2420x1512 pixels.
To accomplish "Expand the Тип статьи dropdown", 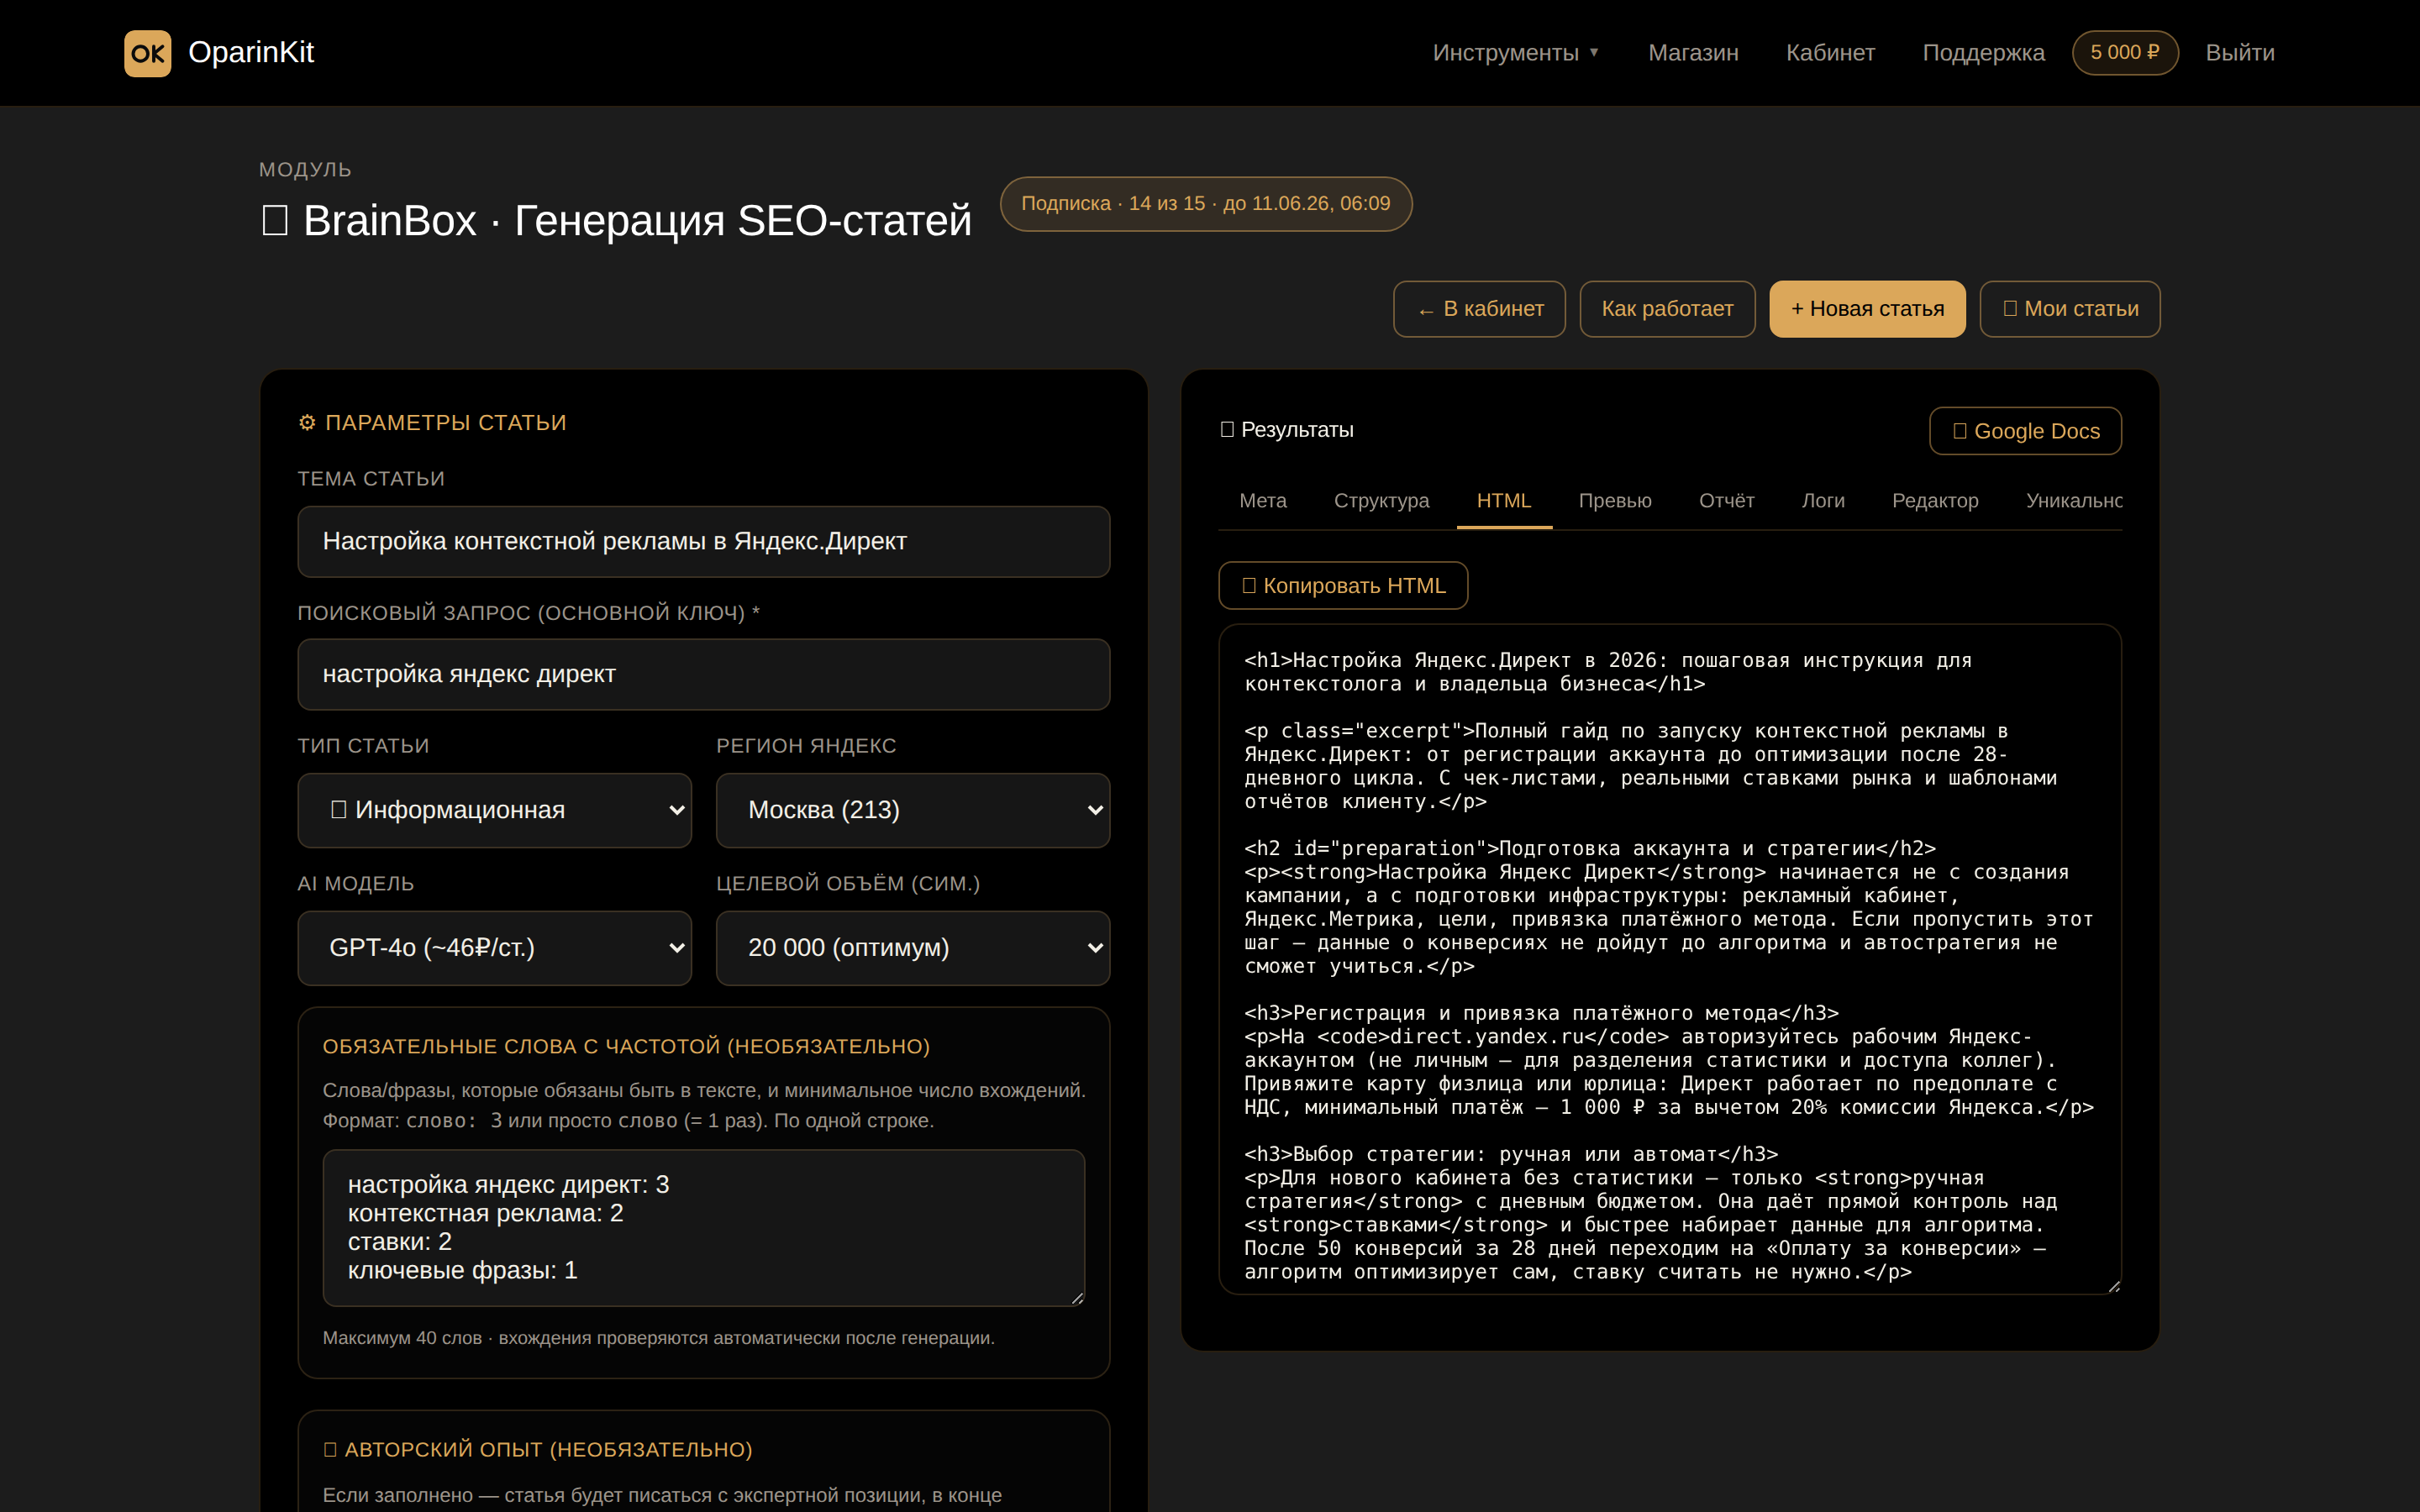I will [495, 810].
